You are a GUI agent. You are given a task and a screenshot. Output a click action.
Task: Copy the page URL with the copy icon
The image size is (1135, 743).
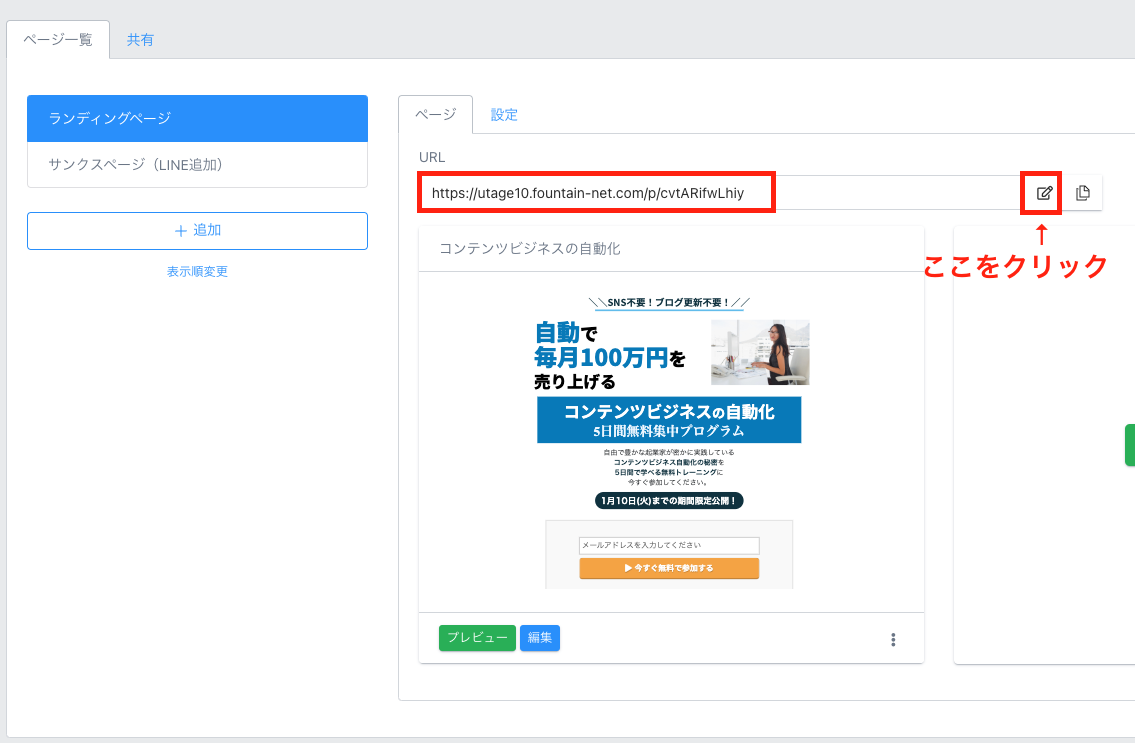click(x=1082, y=193)
